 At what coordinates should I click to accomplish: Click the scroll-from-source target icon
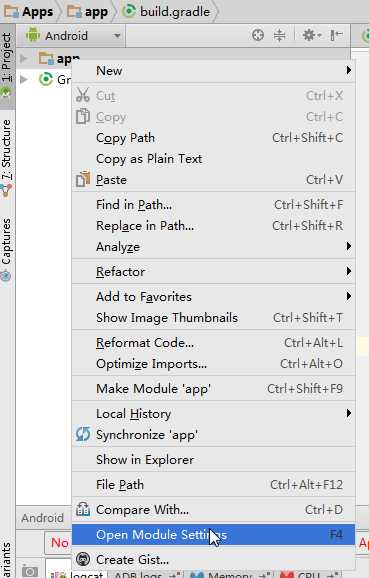258,35
